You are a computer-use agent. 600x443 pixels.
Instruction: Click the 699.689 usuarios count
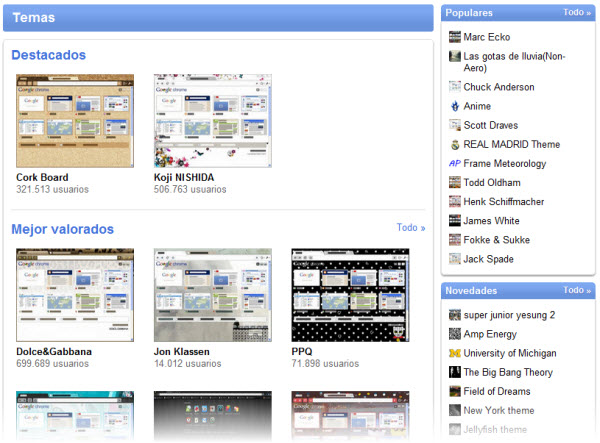pyautogui.click(x=52, y=363)
